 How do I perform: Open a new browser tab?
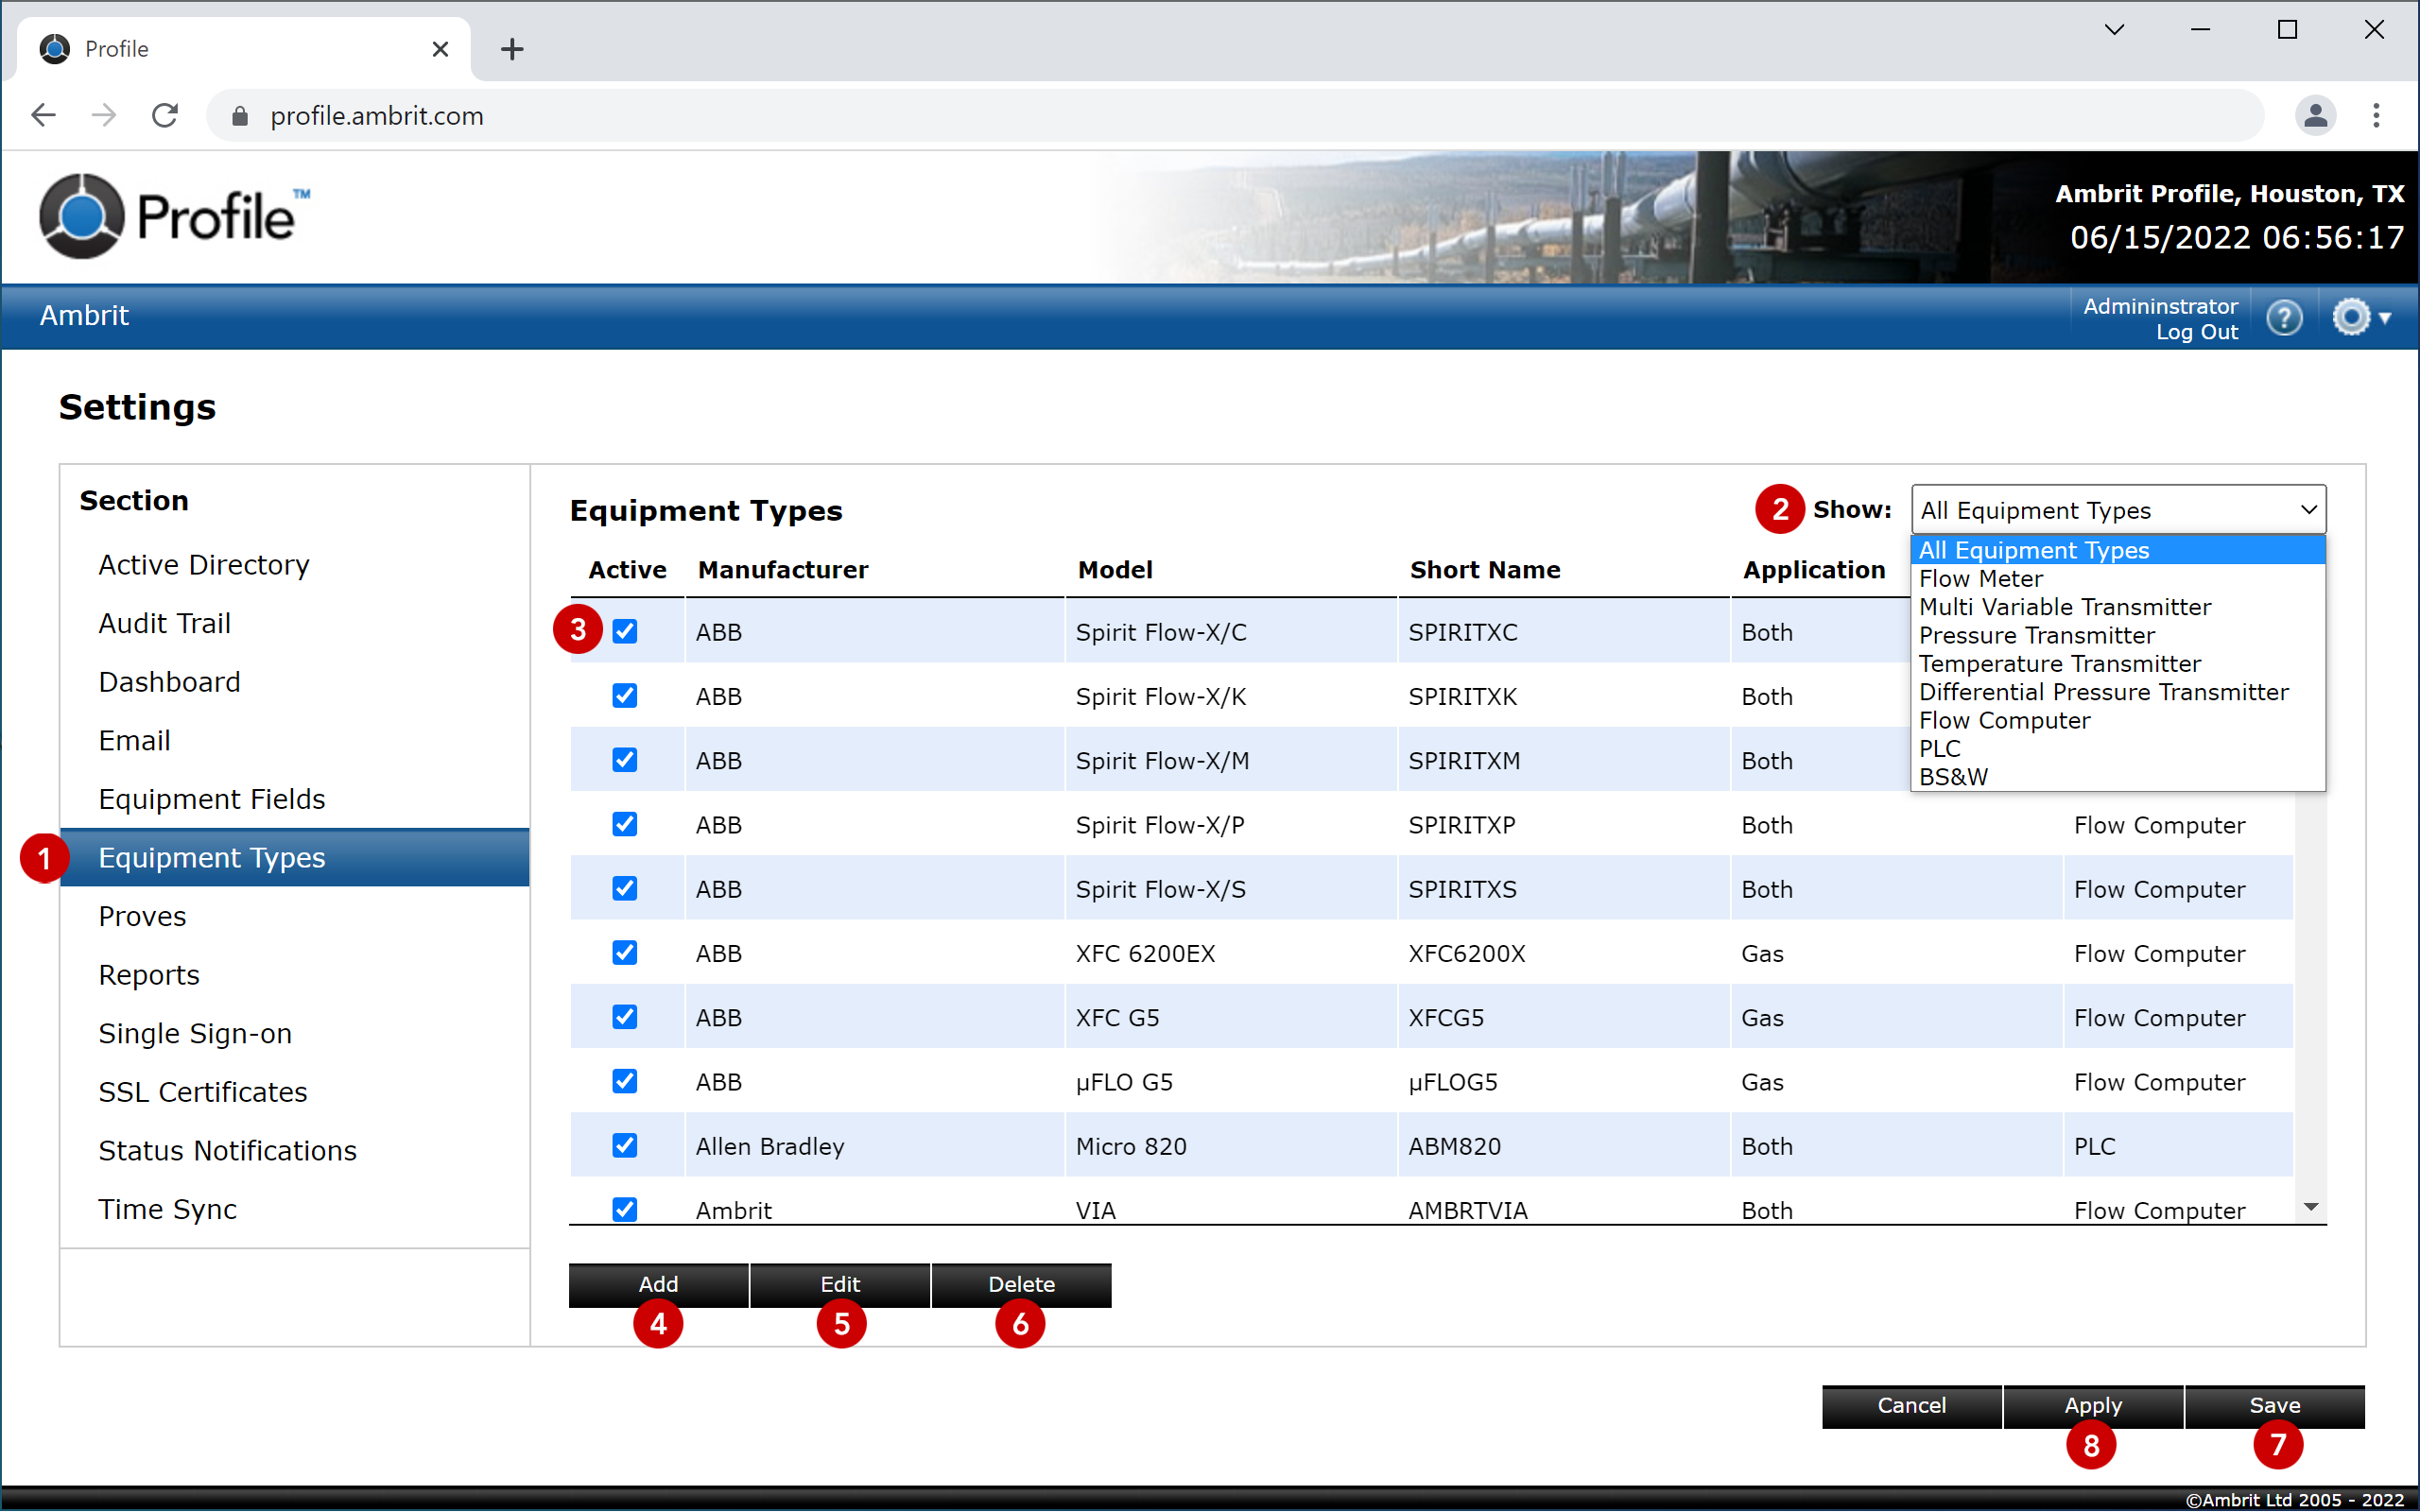pos(512,49)
